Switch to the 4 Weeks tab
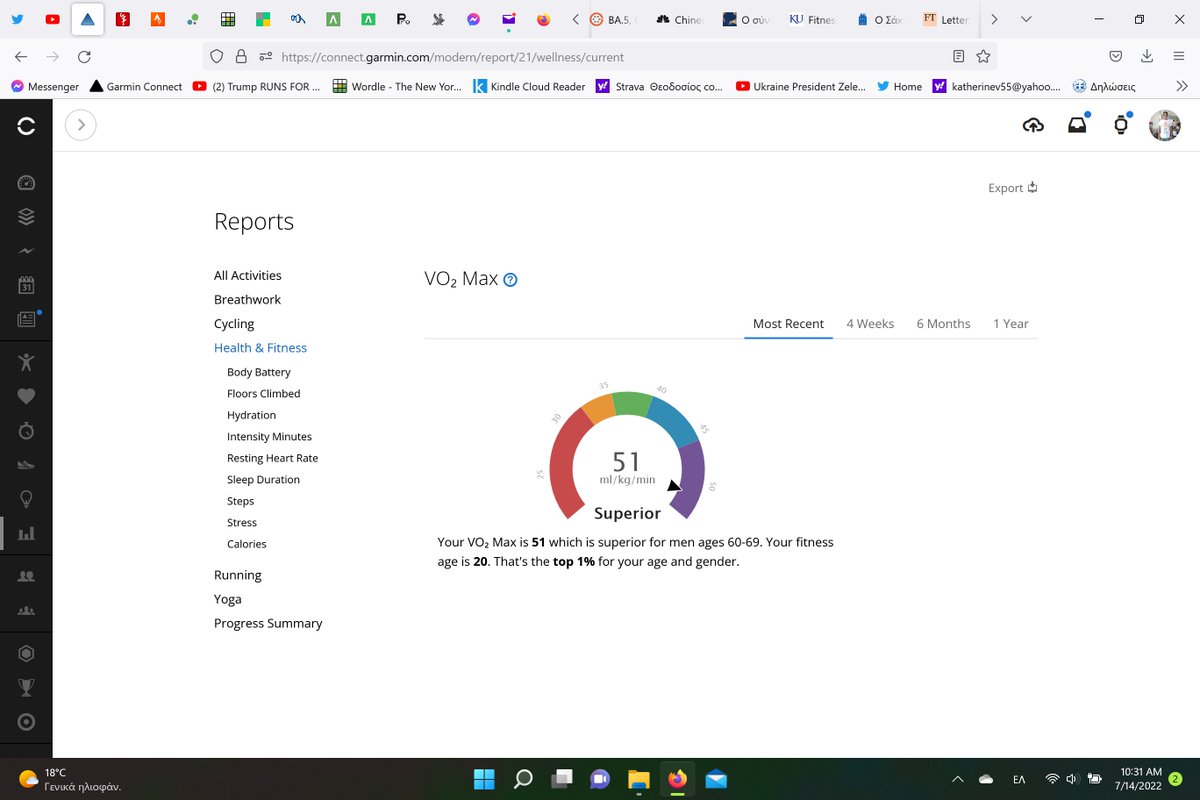 click(870, 324)
